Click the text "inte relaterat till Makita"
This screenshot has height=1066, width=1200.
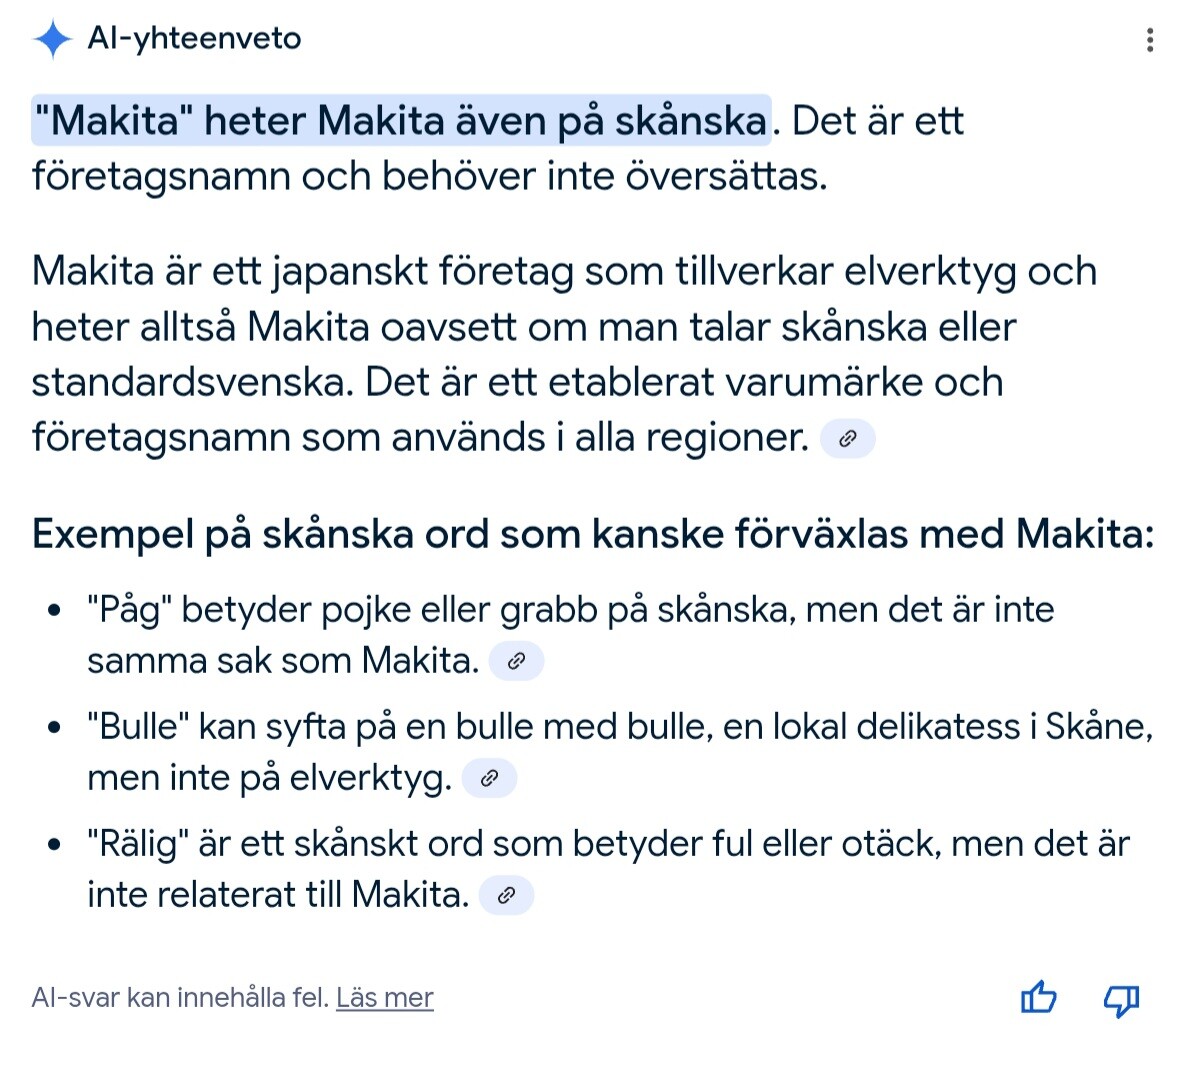tap(277, 895)
